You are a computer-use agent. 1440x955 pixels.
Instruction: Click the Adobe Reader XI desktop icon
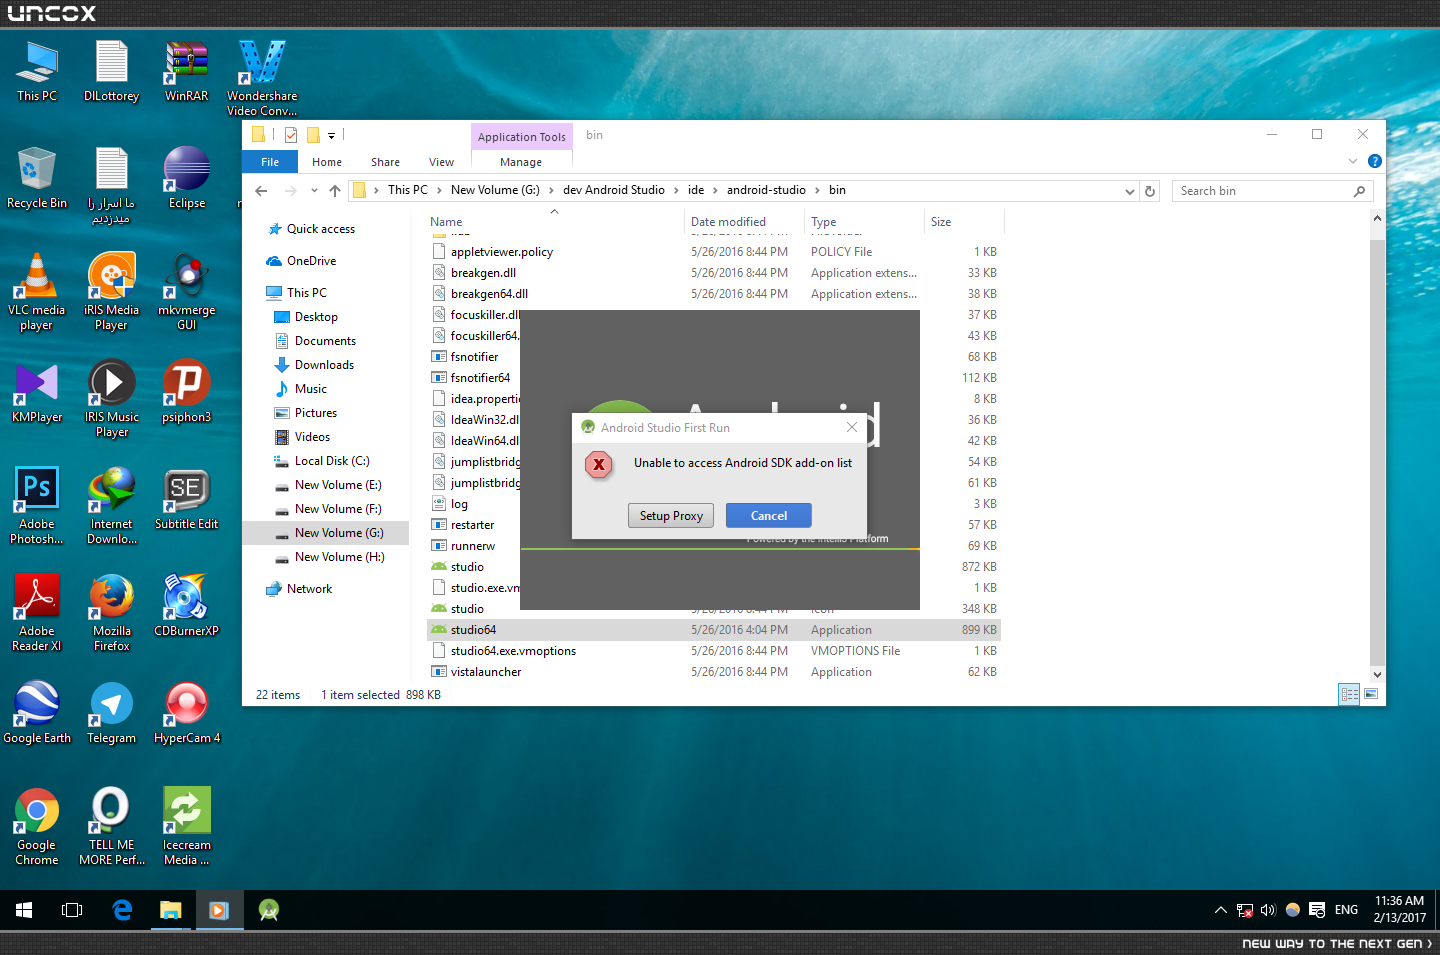(37, 613)
